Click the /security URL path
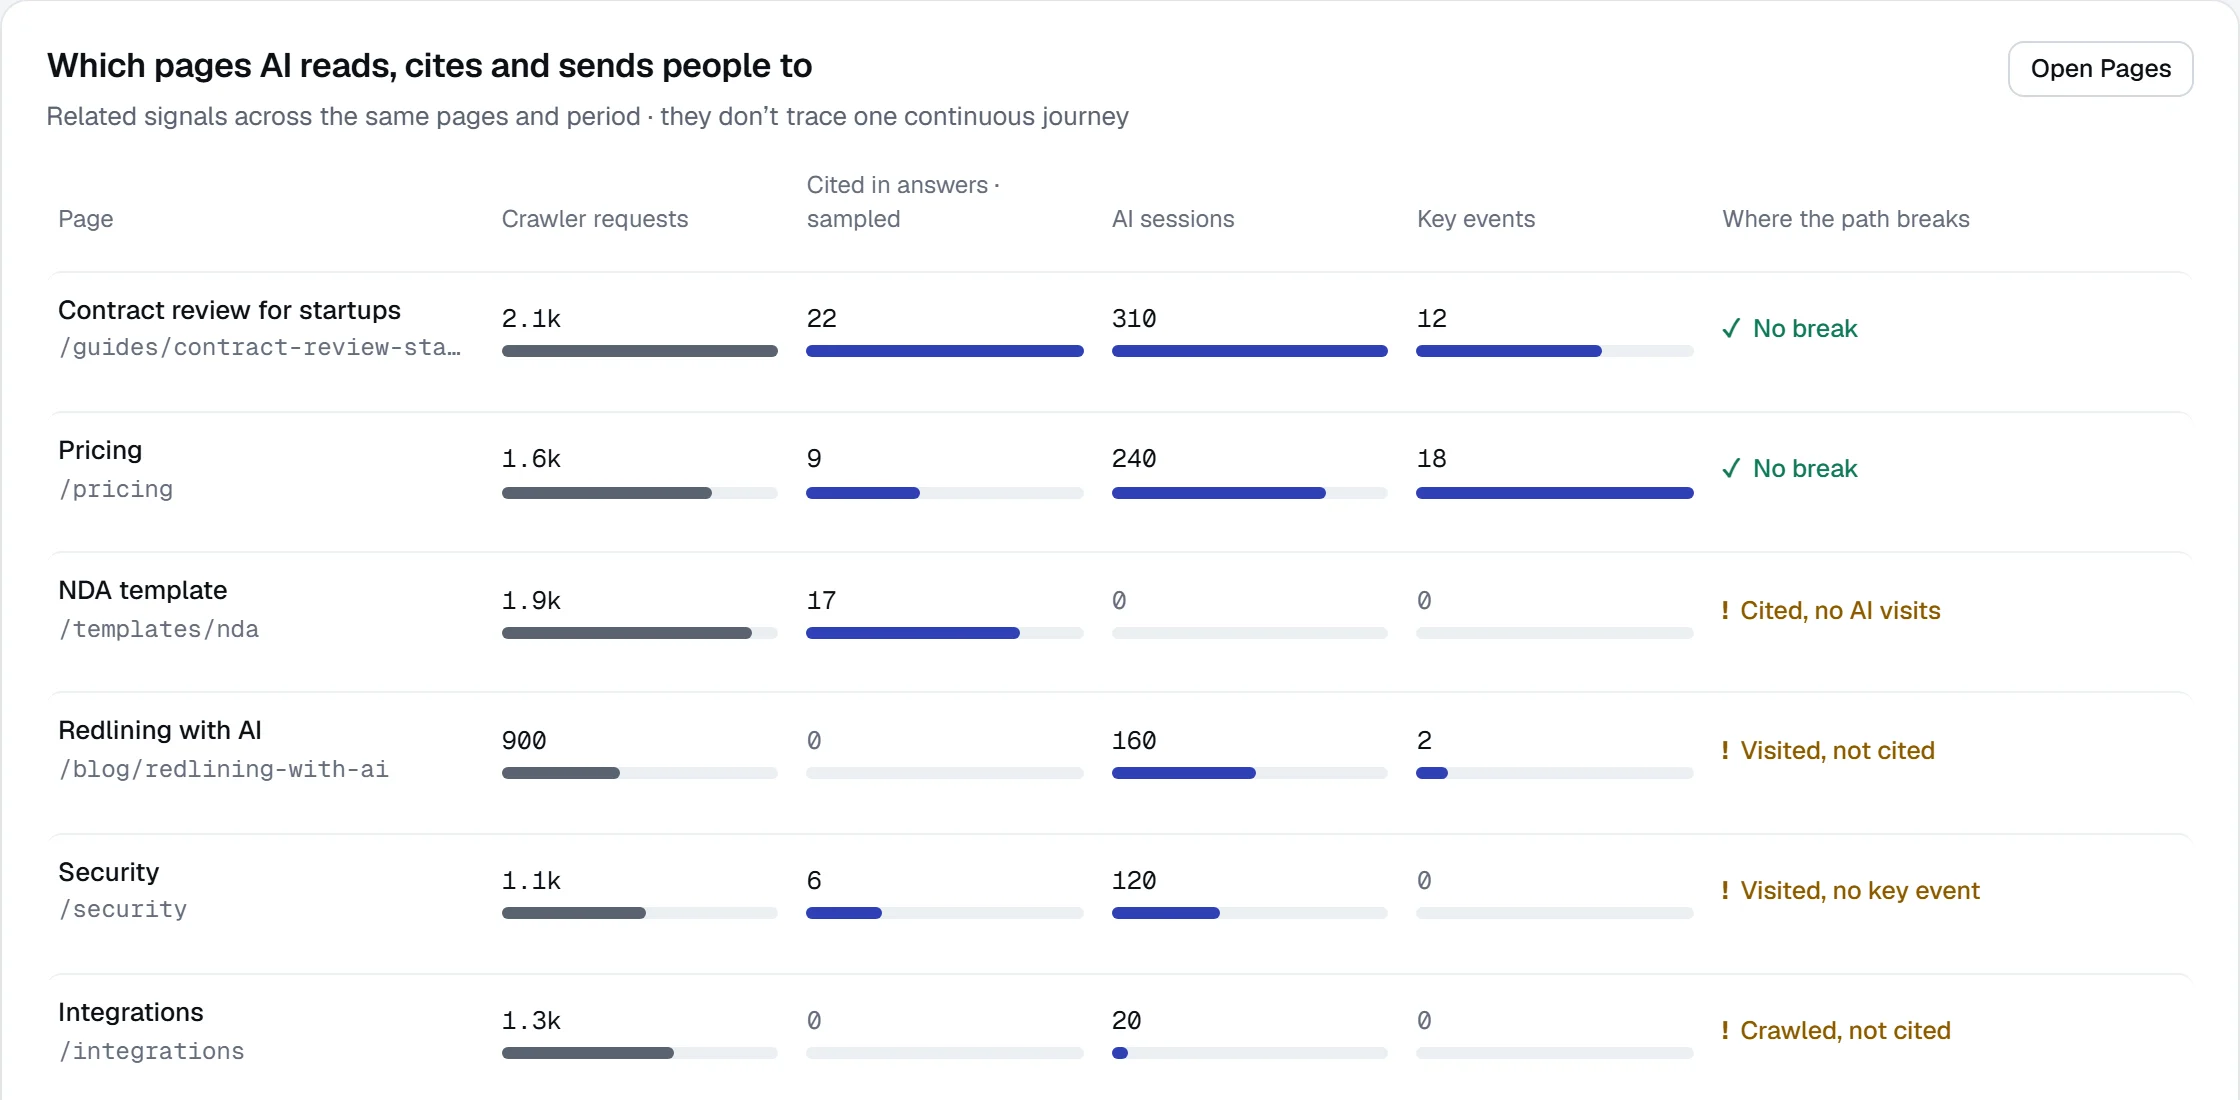2240x1100 pixels. tap(122, 909)
